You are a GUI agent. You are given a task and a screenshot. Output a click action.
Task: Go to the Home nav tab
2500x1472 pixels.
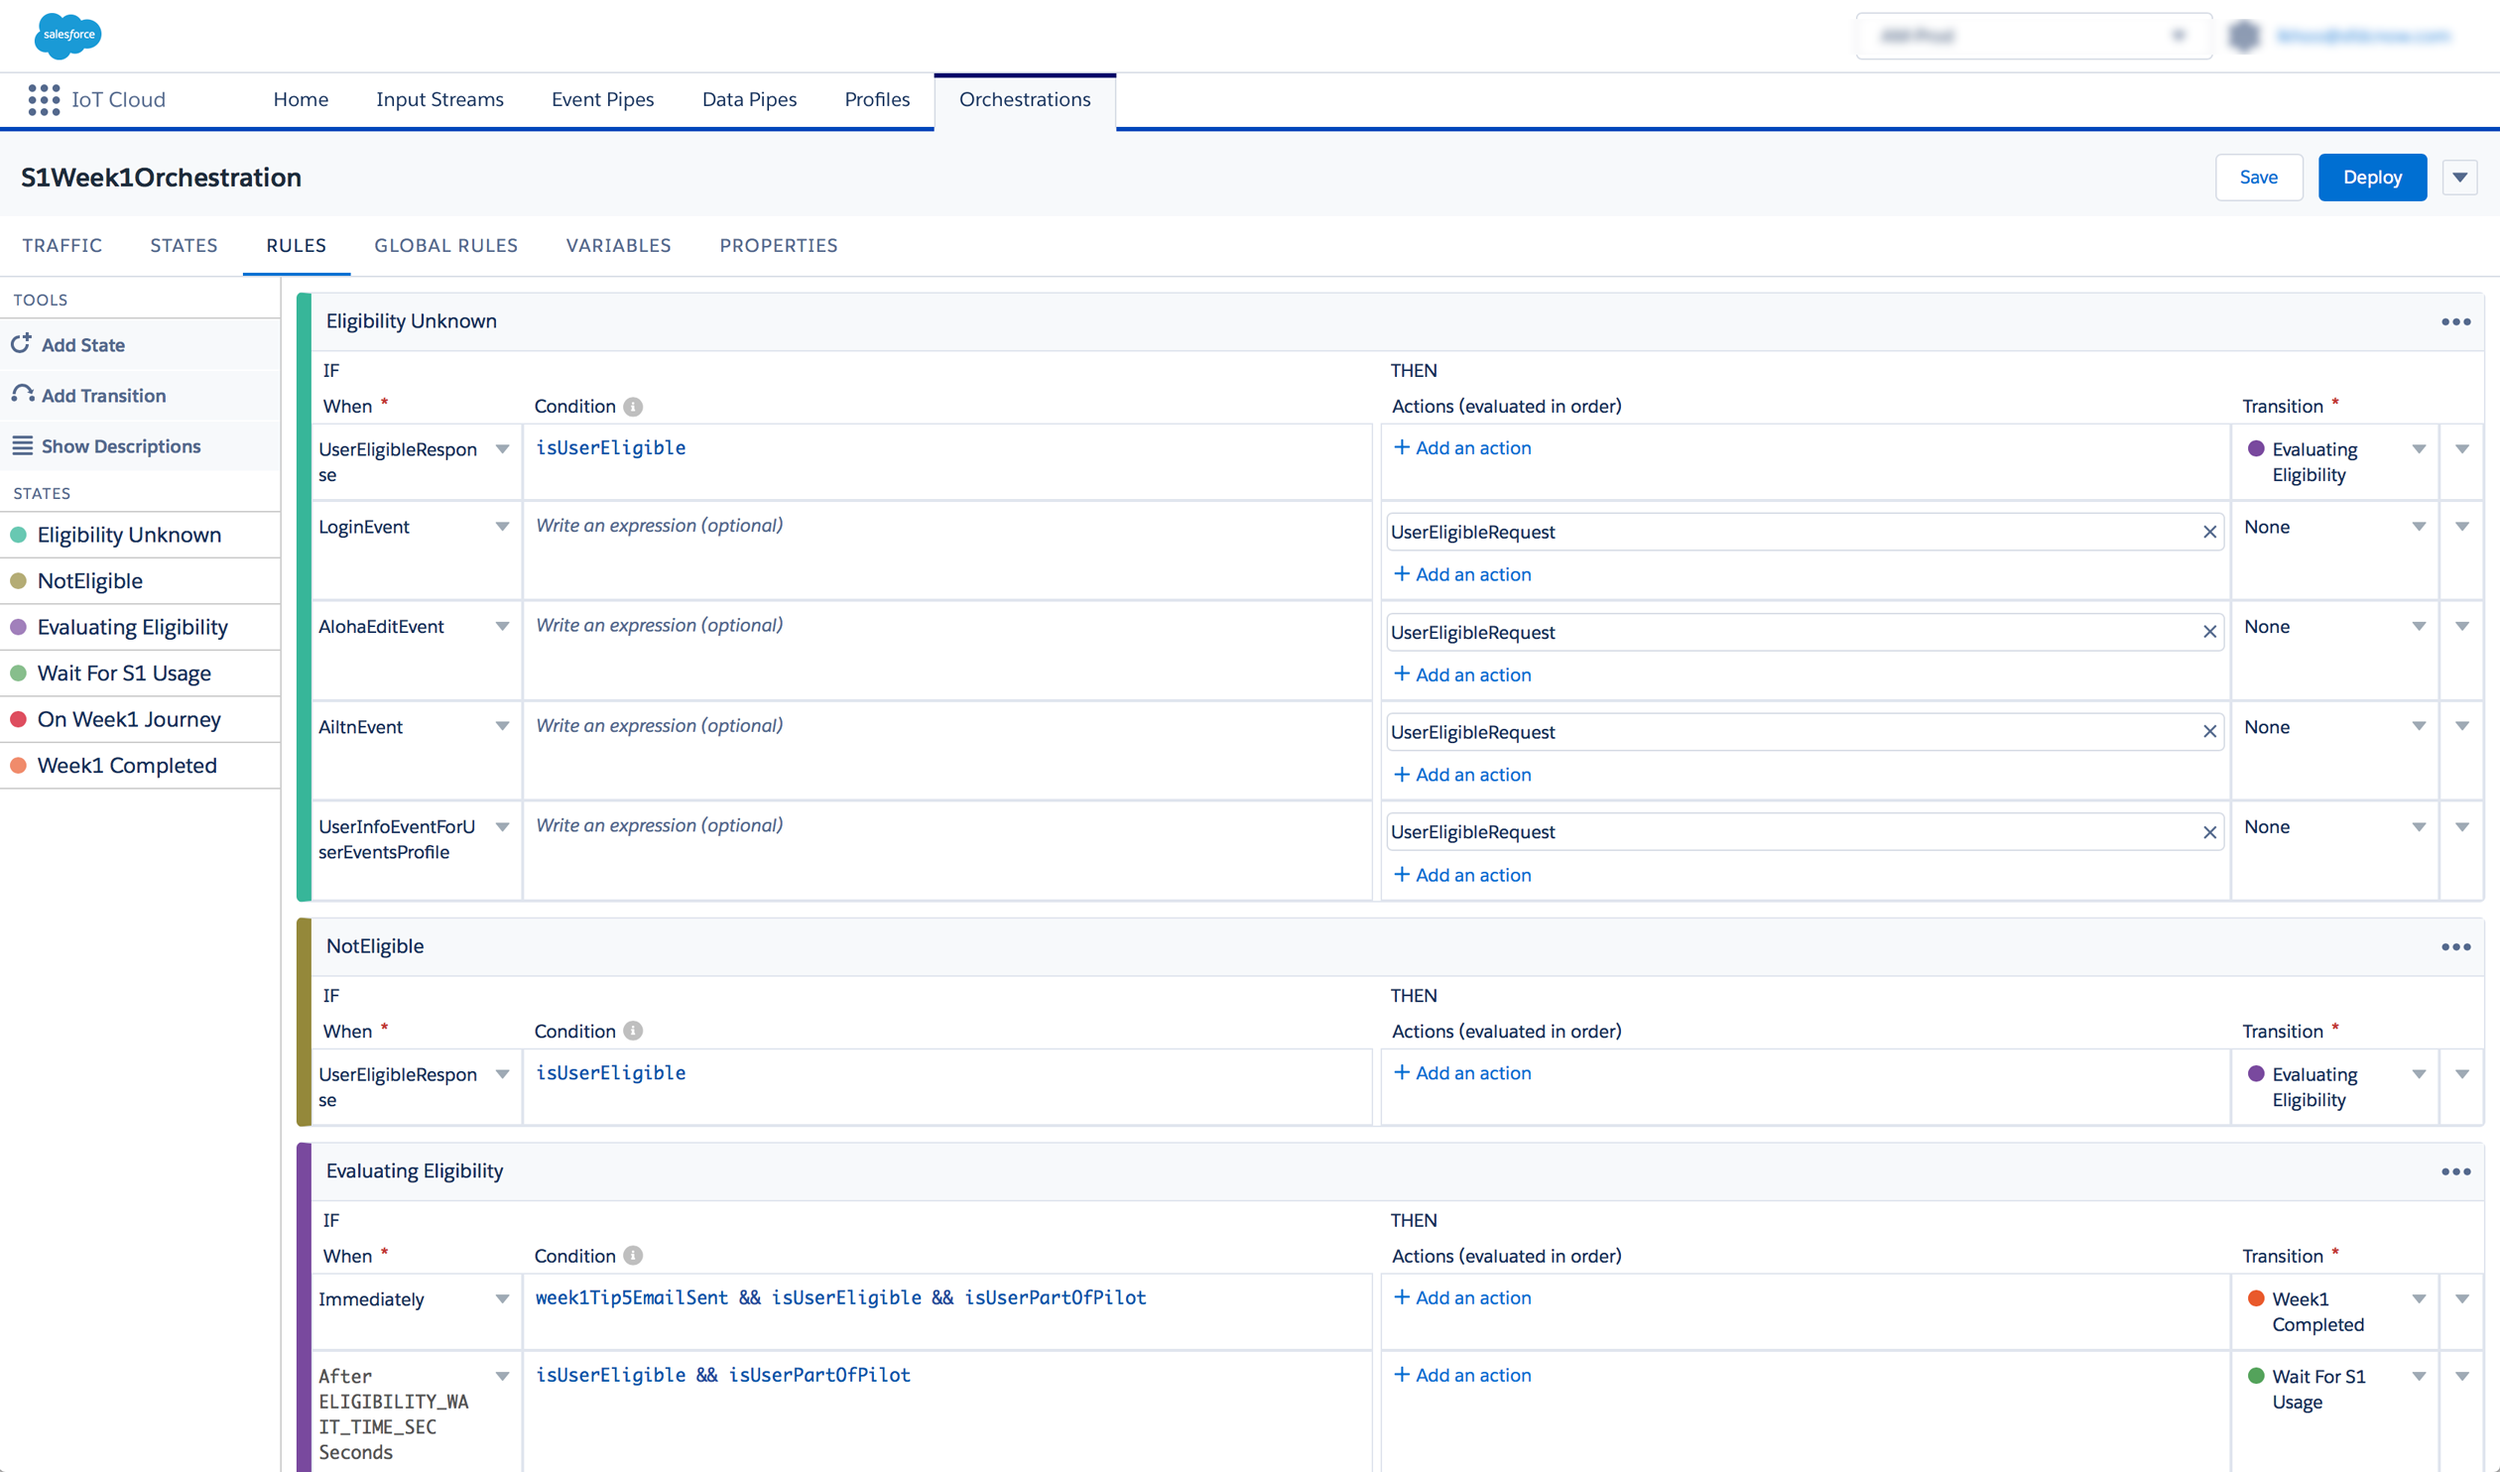click(301, 100)
